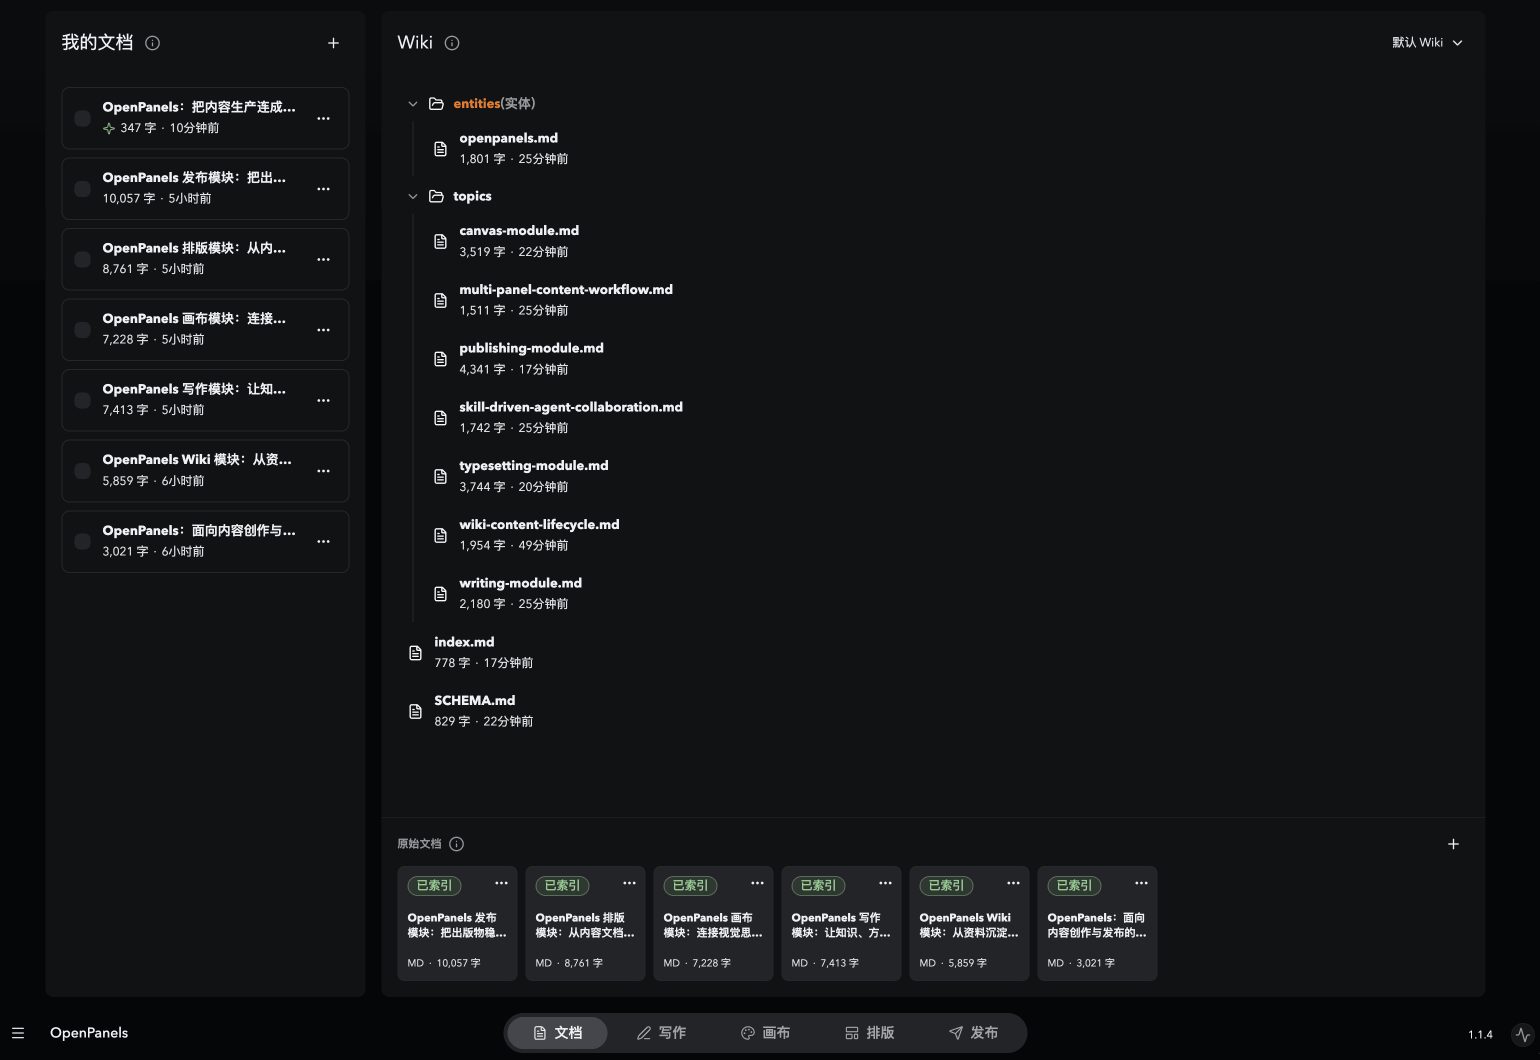Open the 默认 Wiki dropdown

pyautogui.click(x=1427, y=43)
